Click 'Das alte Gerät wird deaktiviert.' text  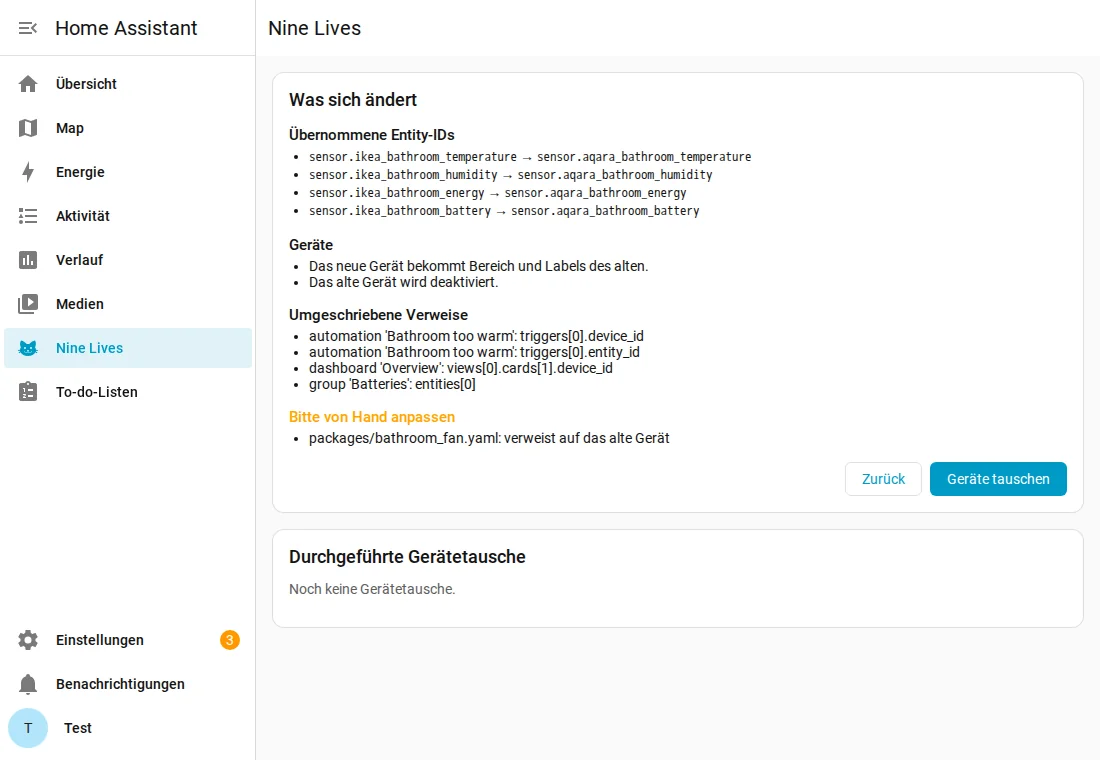tap(403, 282)
